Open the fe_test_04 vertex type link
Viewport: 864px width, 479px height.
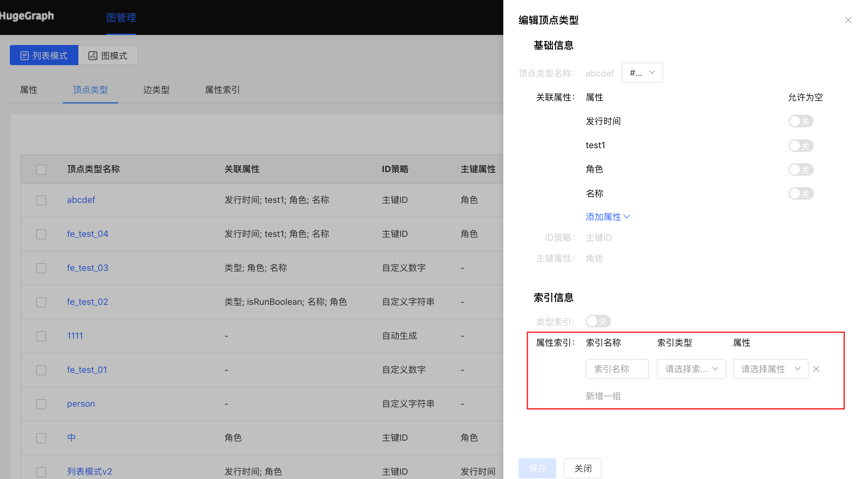point(88,234)
